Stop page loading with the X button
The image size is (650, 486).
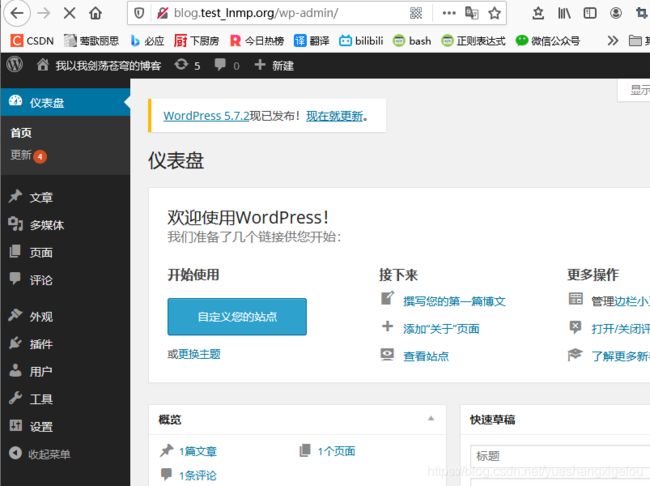click(x=70, y=13)
